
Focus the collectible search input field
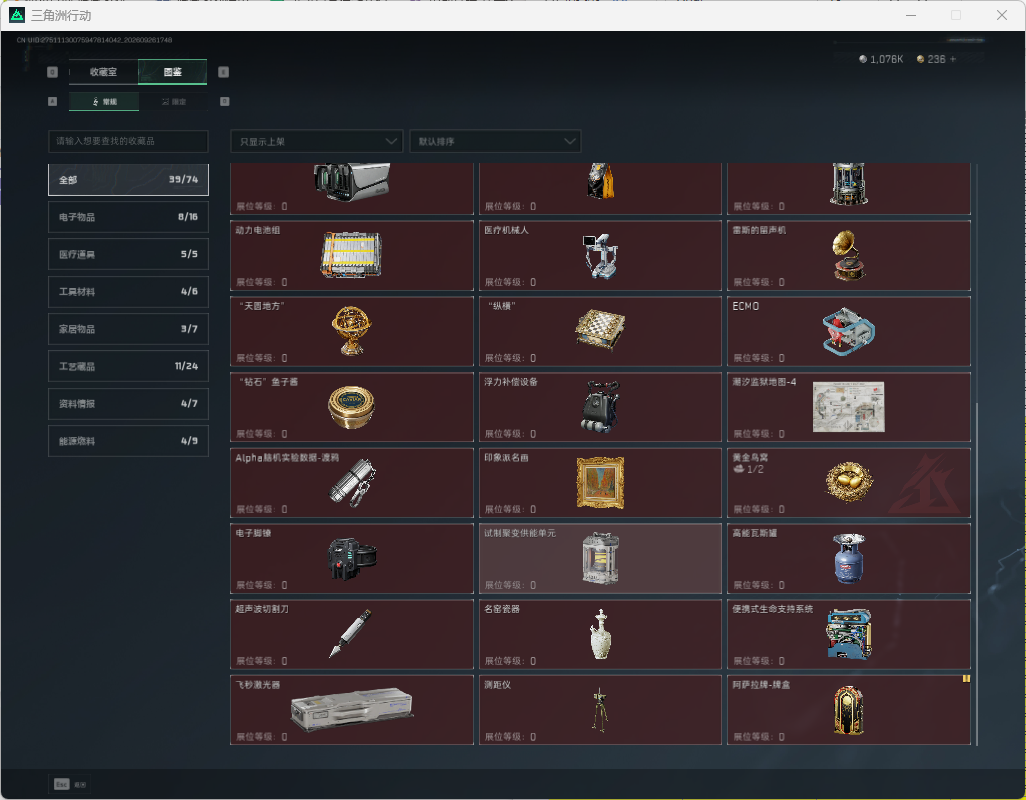128,141
